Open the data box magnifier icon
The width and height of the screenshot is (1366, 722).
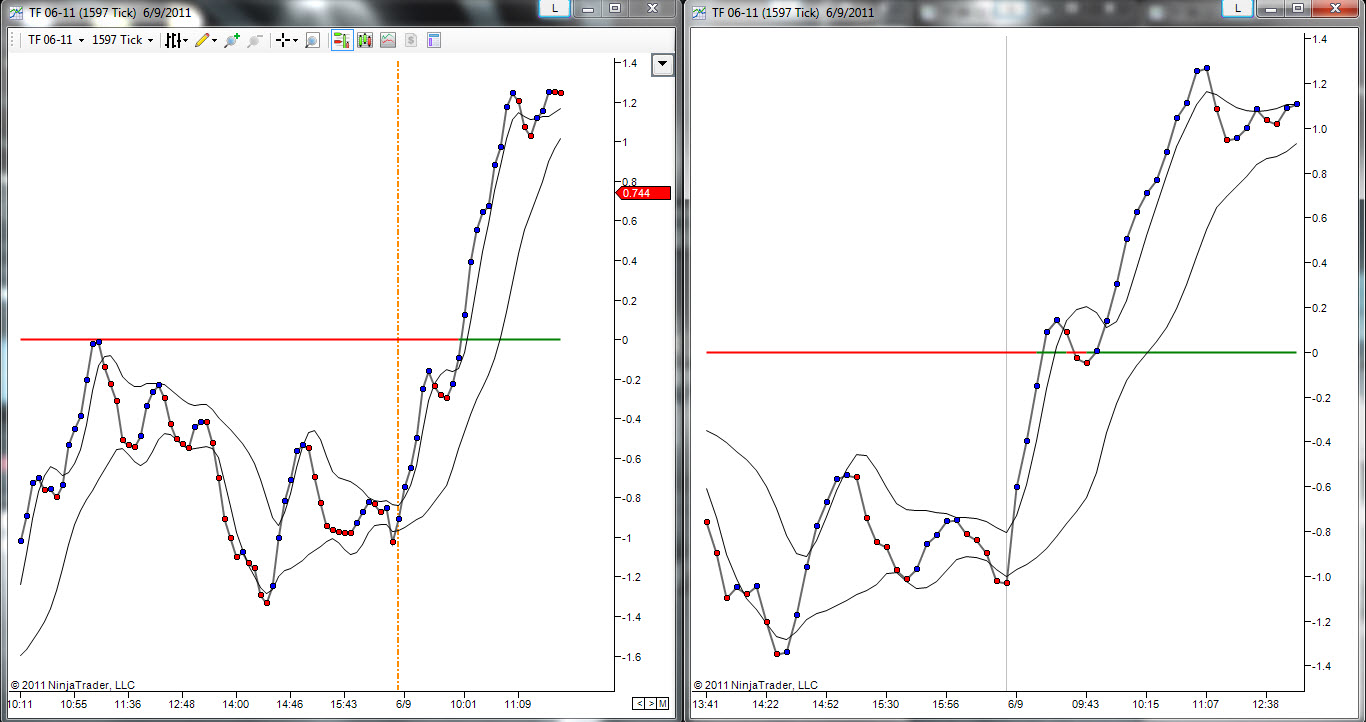(312, 40)
